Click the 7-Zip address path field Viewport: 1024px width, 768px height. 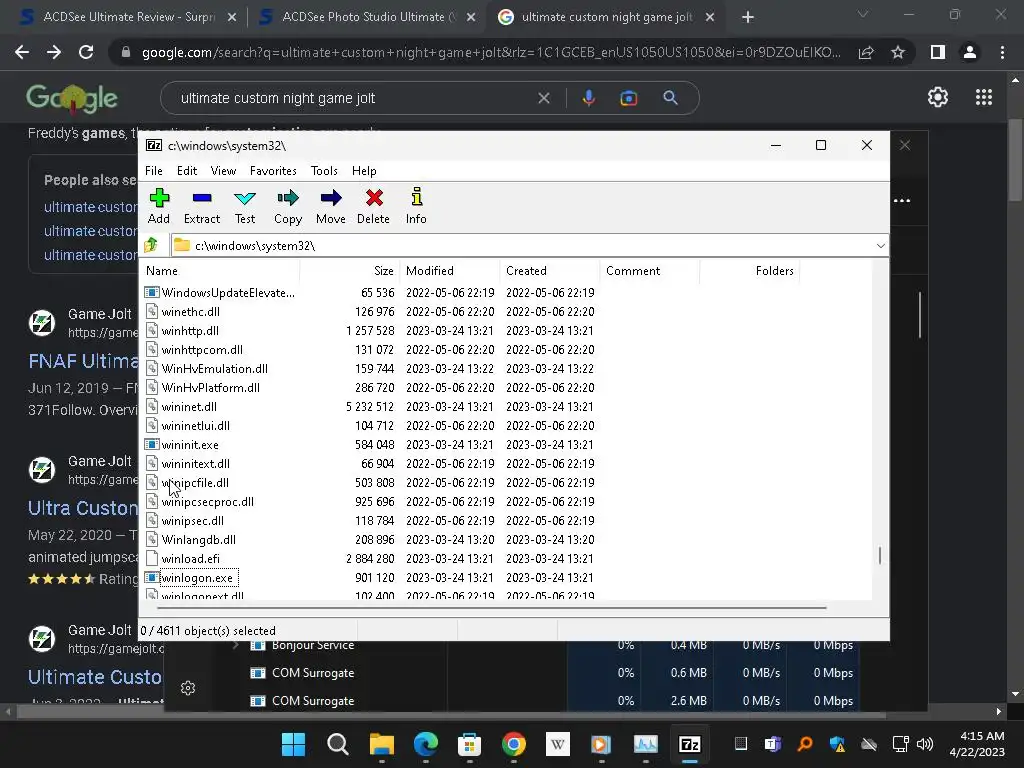pos(522,246)
